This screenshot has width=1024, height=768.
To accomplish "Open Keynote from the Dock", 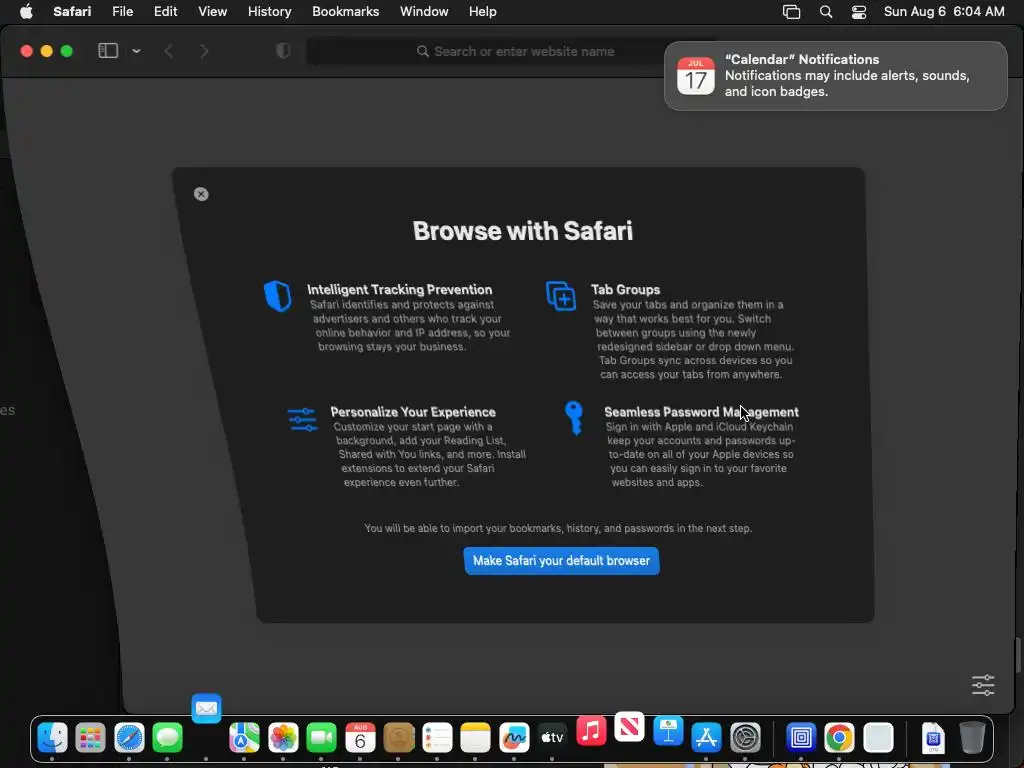I will pyautogui.click(x=668, y=731).
